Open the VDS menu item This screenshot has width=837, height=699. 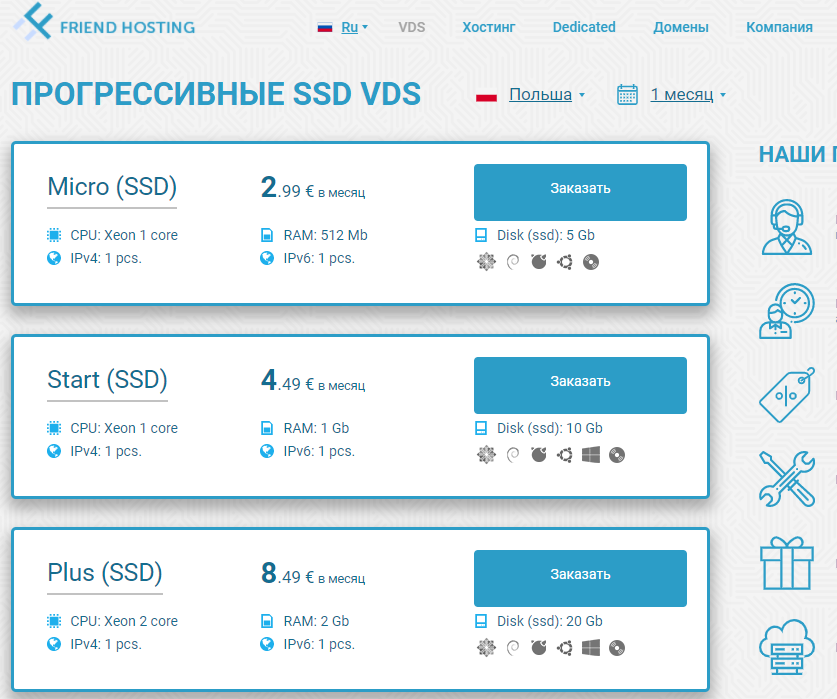pyautogui.click(x=412, y=27)
